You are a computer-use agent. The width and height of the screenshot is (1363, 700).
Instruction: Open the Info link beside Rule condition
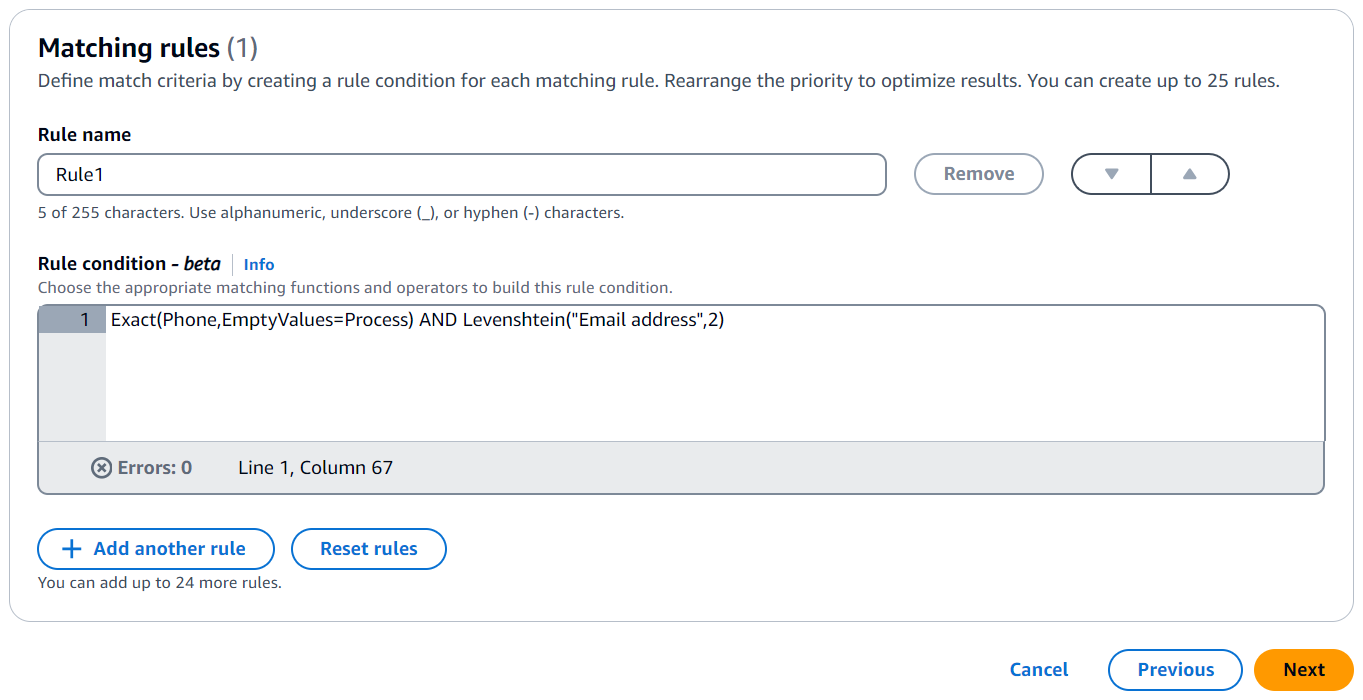[258, 264]
